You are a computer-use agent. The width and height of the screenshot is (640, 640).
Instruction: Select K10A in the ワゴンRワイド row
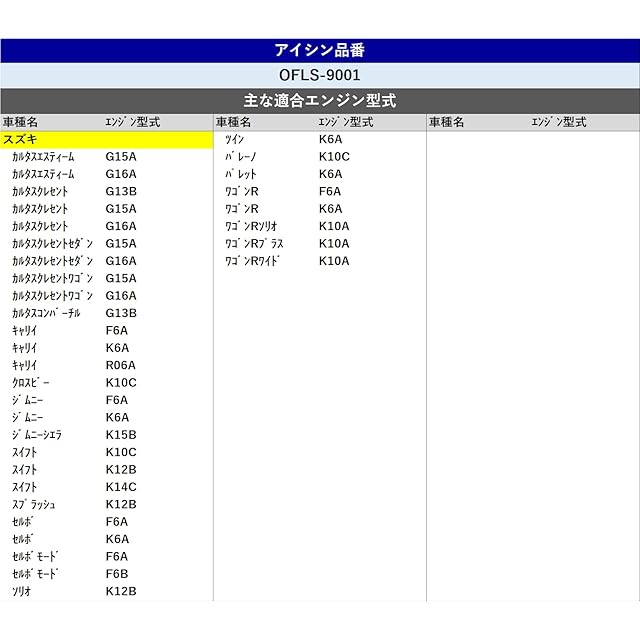pyautogui.click(x=334, y=261)
